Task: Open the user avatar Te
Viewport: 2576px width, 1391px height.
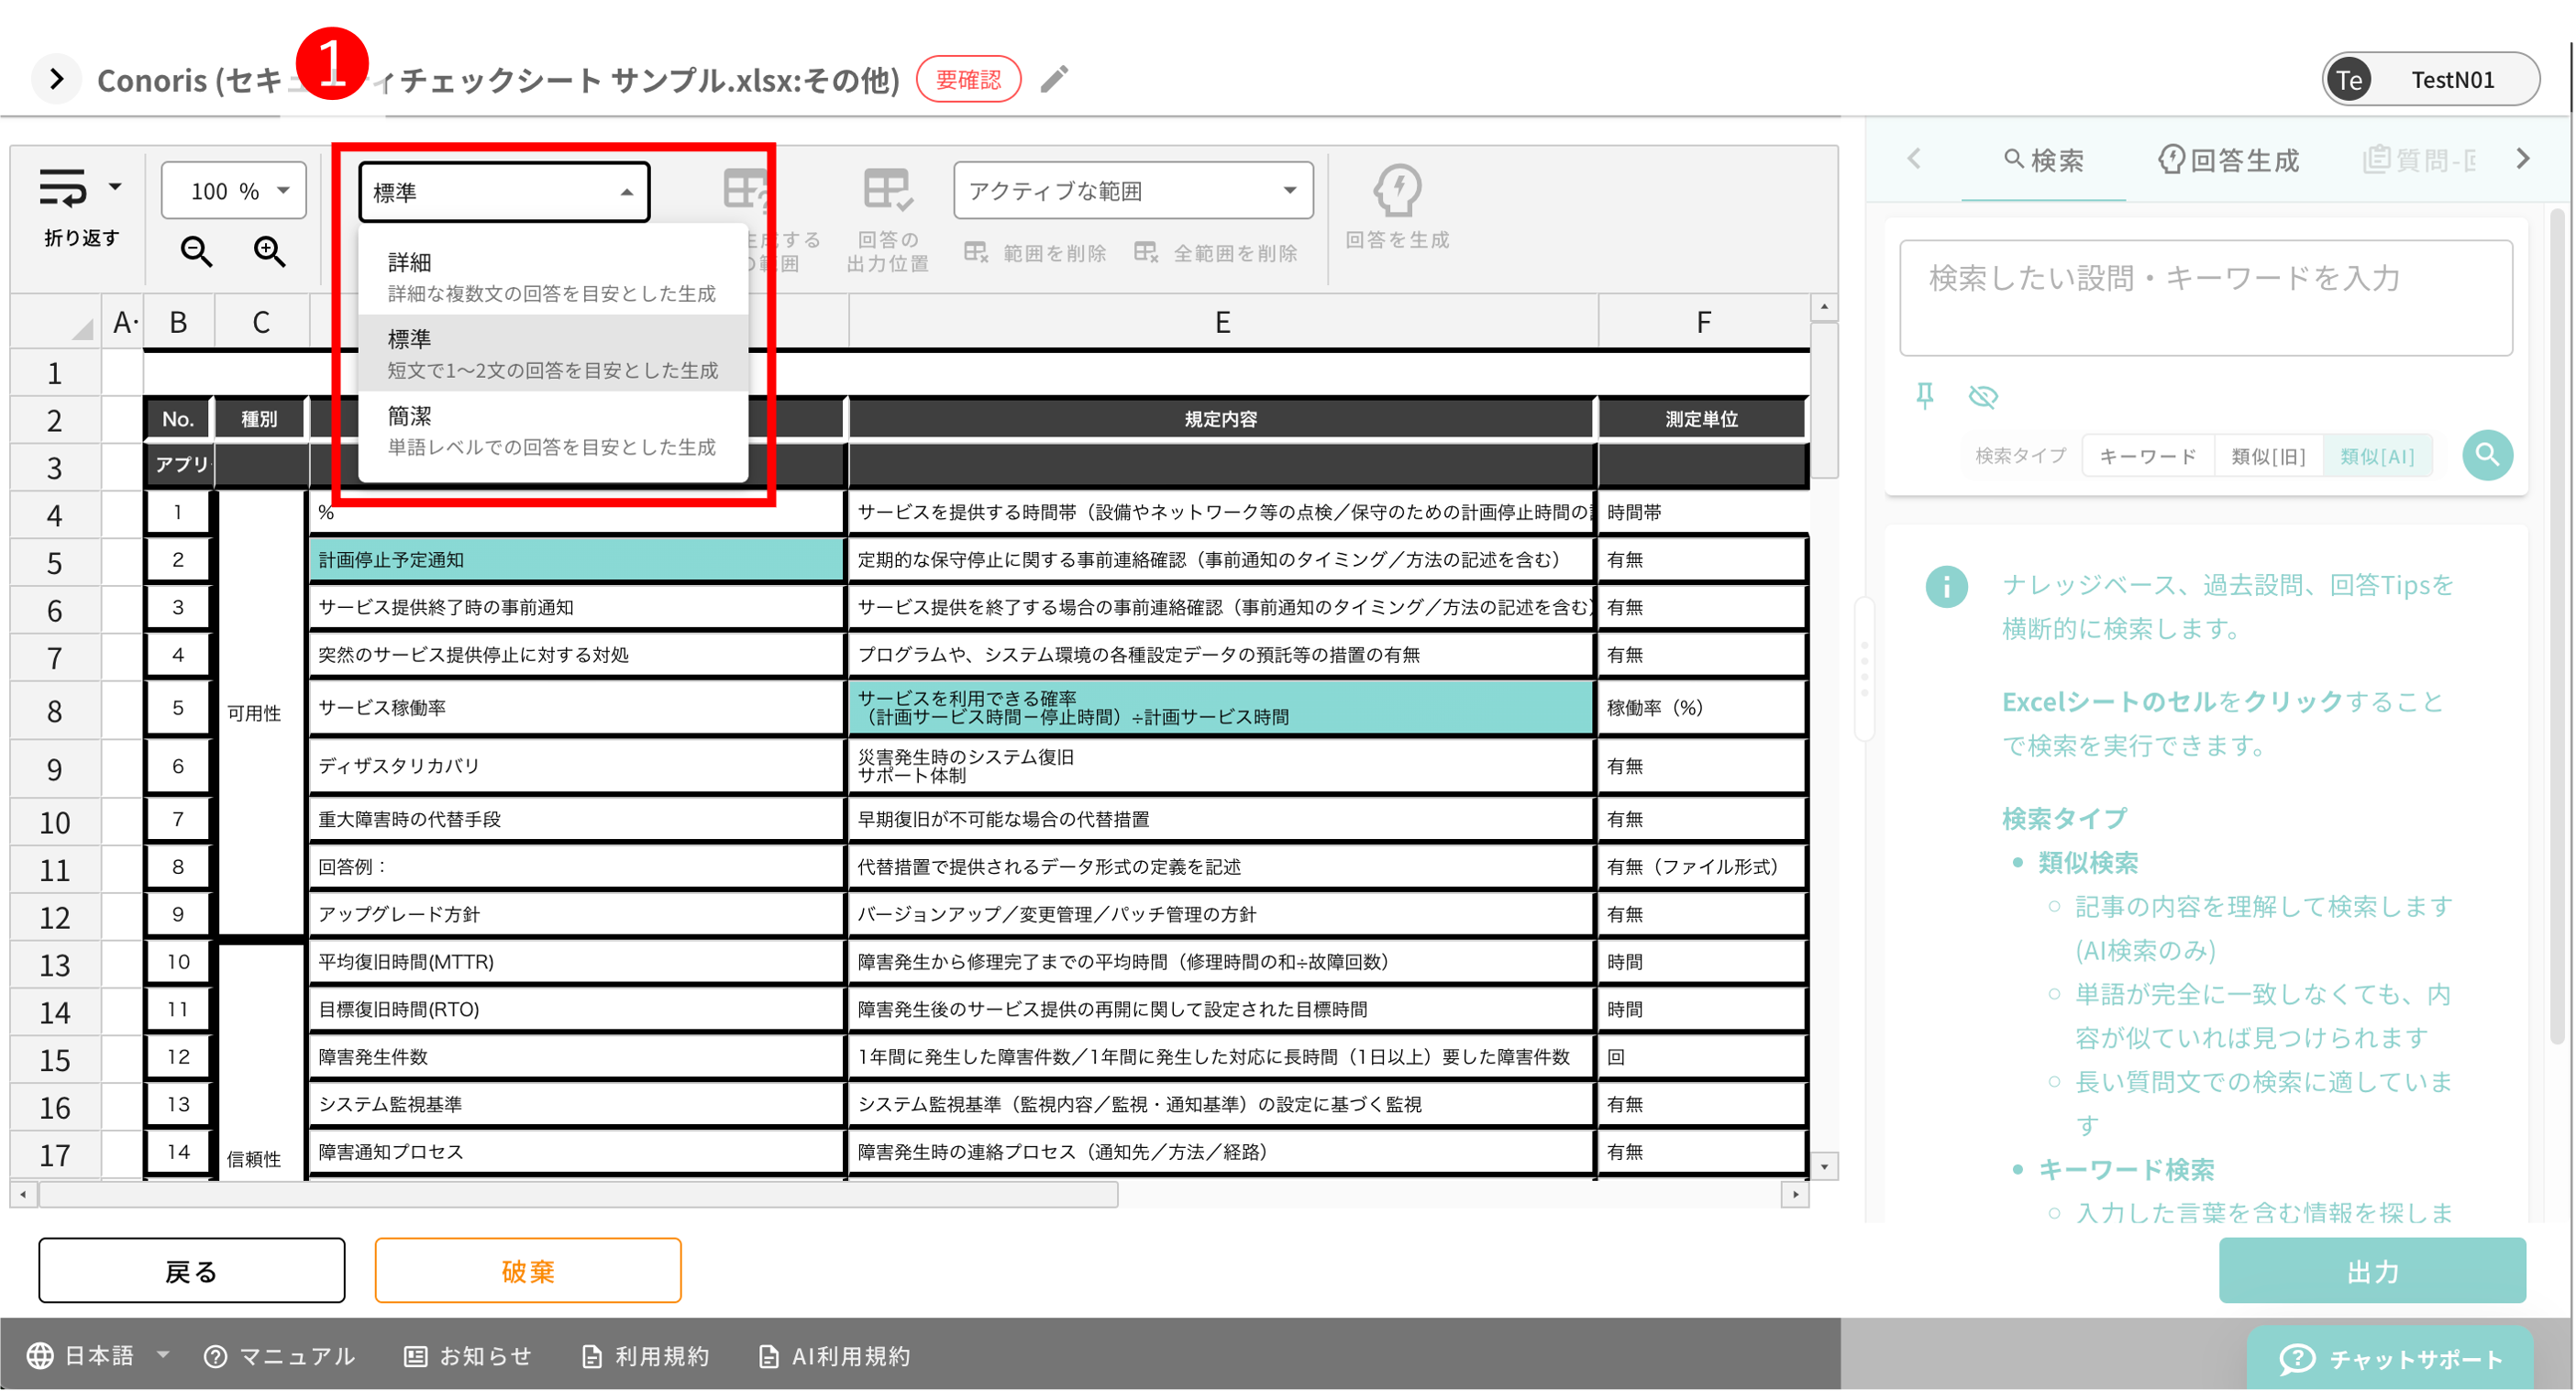Action: click(x=2349, y=79)
